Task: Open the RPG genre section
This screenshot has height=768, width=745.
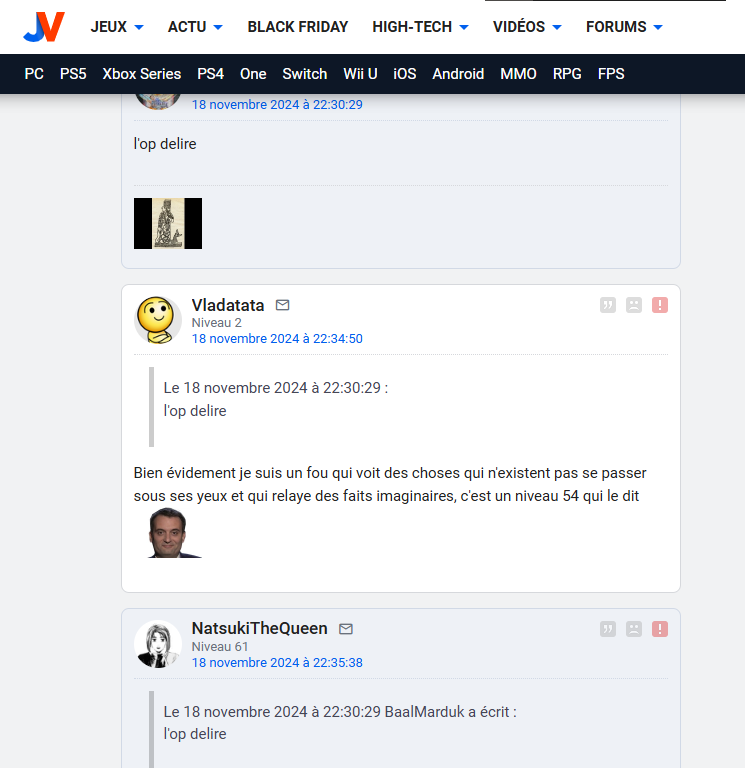Action: click(x=567, y=74)
